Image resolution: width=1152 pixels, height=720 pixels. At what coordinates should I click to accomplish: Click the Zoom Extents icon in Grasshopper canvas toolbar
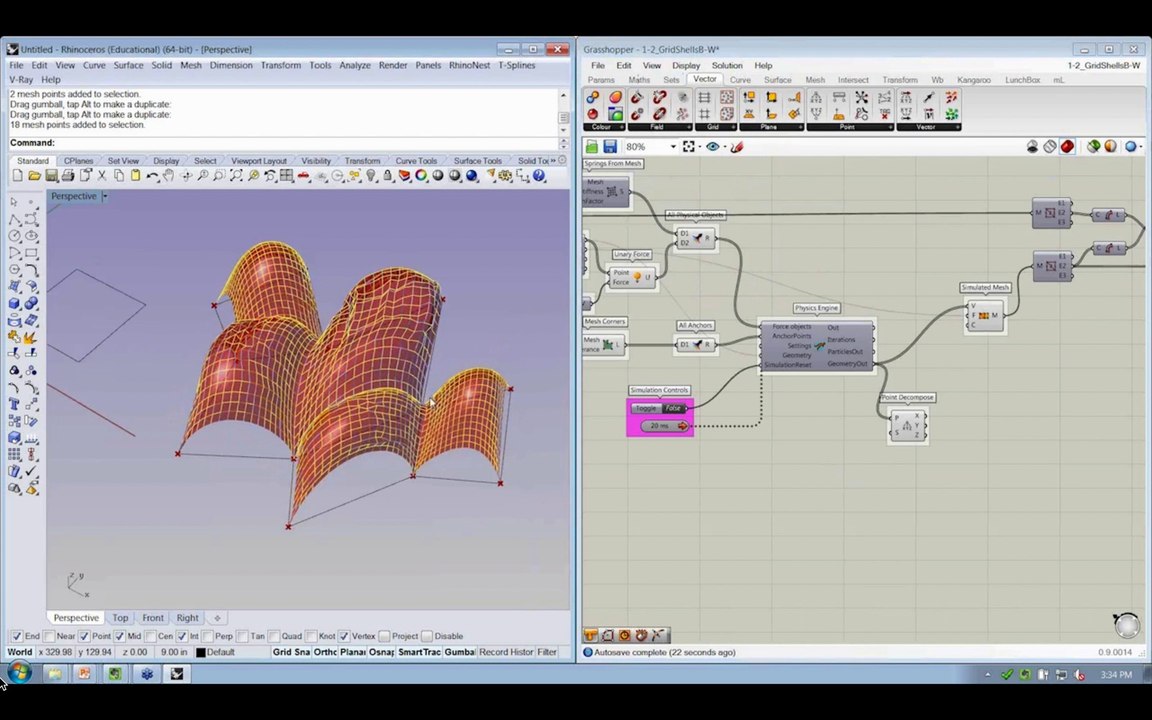click(688, 147)
